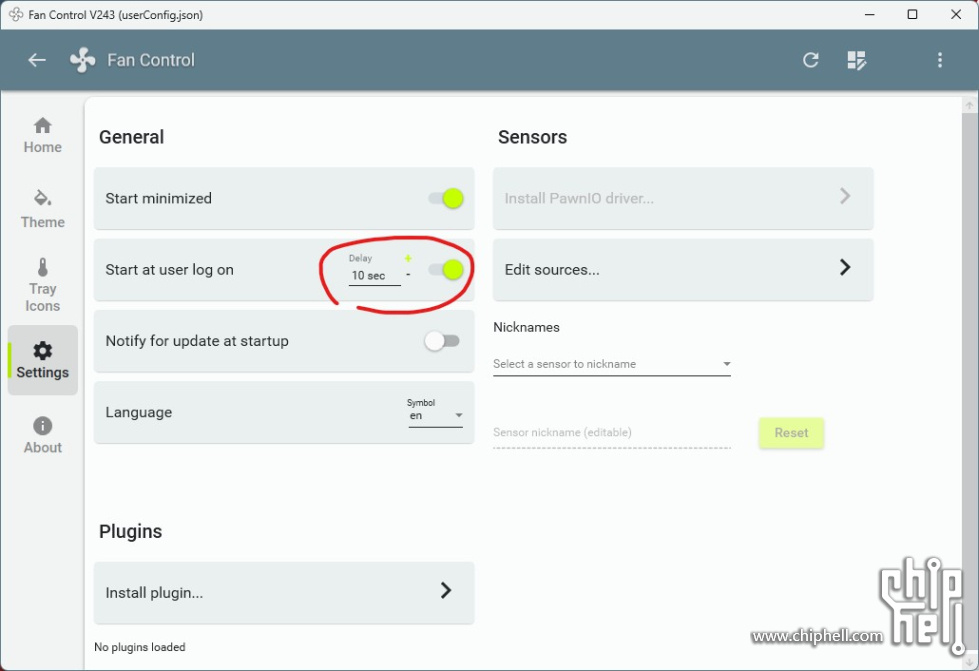The height and width of the screenshot is (671, 979).
Task: Toggle the Start minimized switch
Action: click(445, 198)
